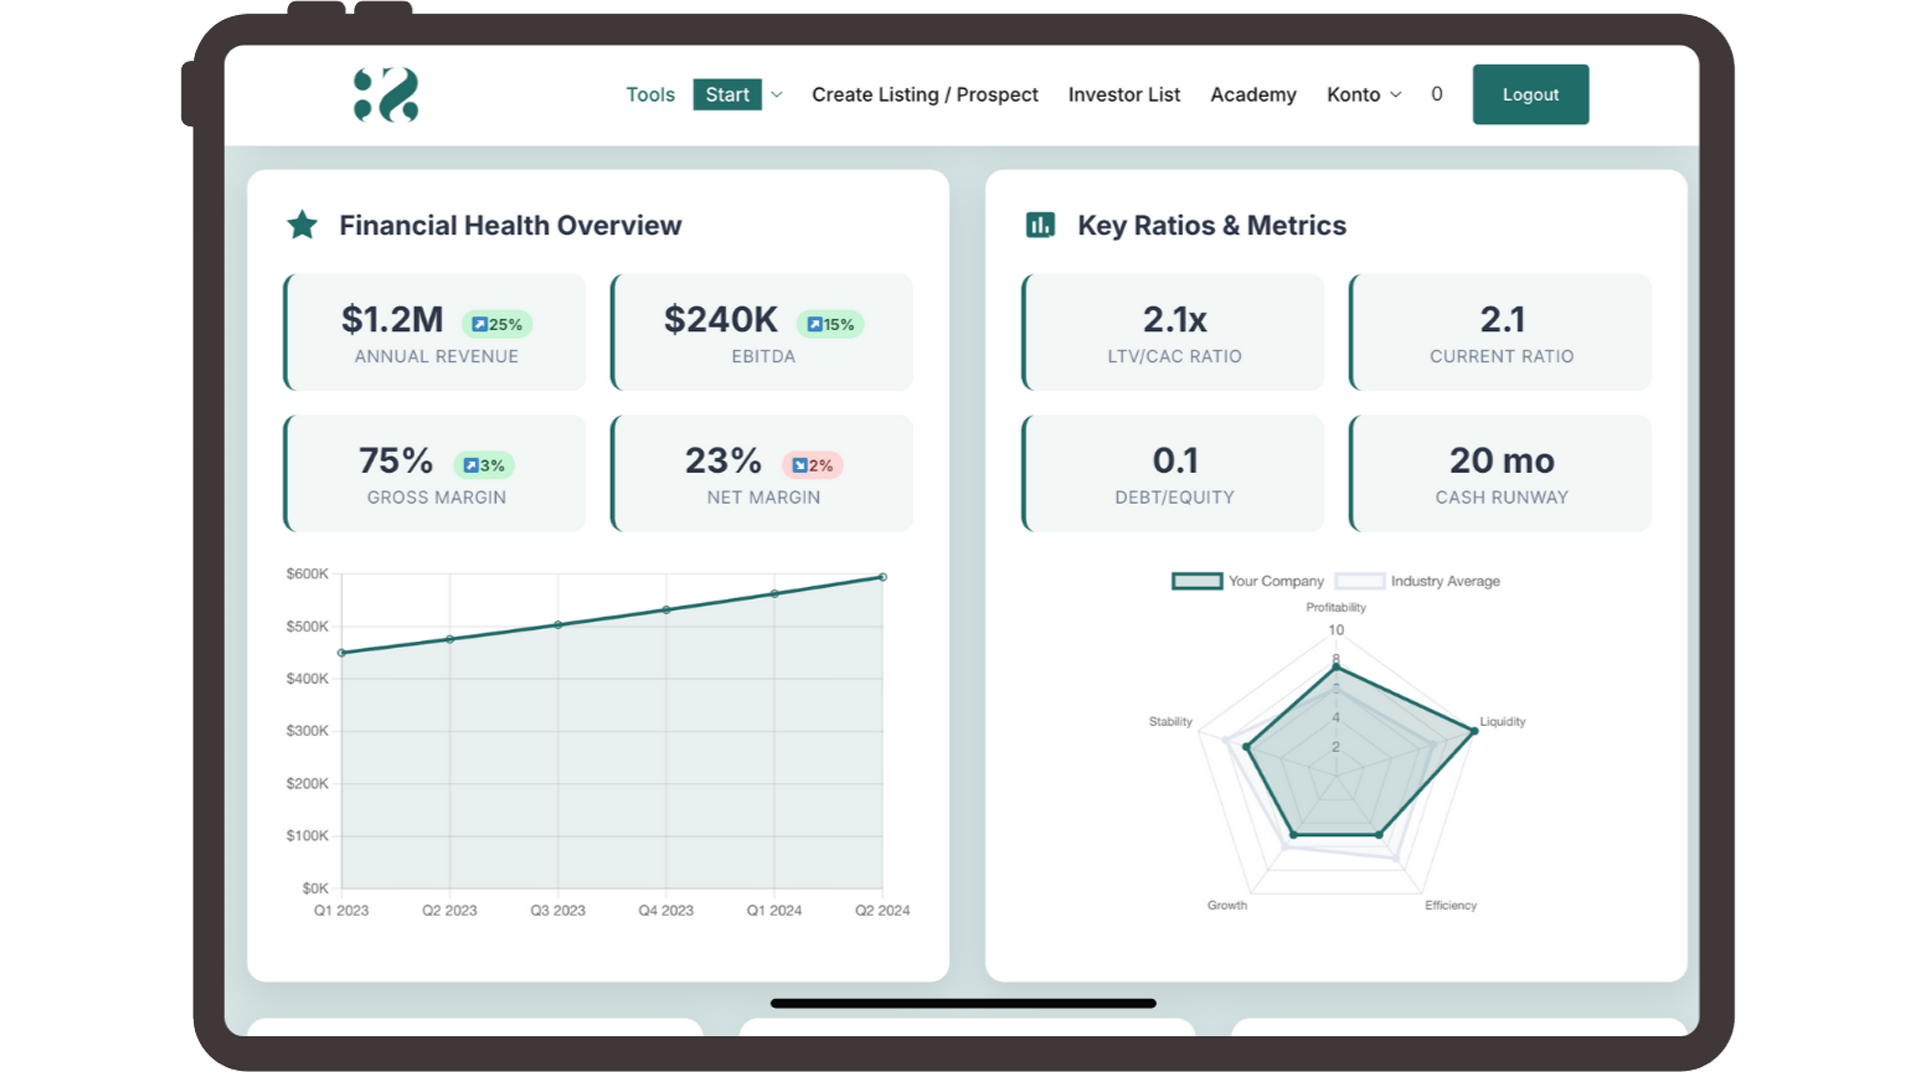Screen dimensions: 1920x1080
Task: Go to Investor List page
Action: 1124,94
